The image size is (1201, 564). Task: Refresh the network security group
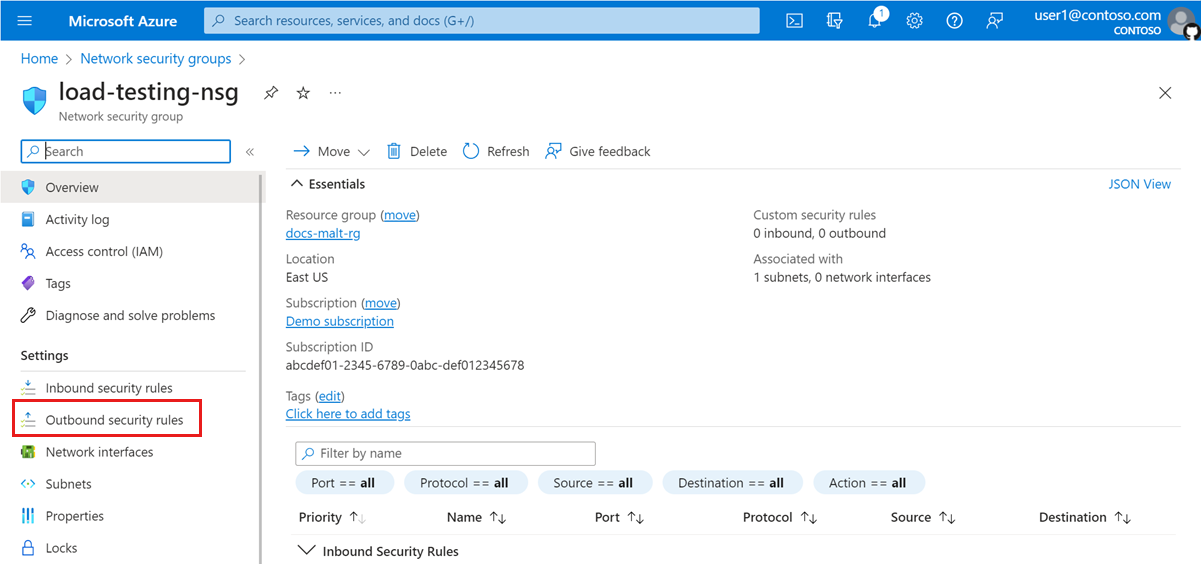[x=496, y=151]
